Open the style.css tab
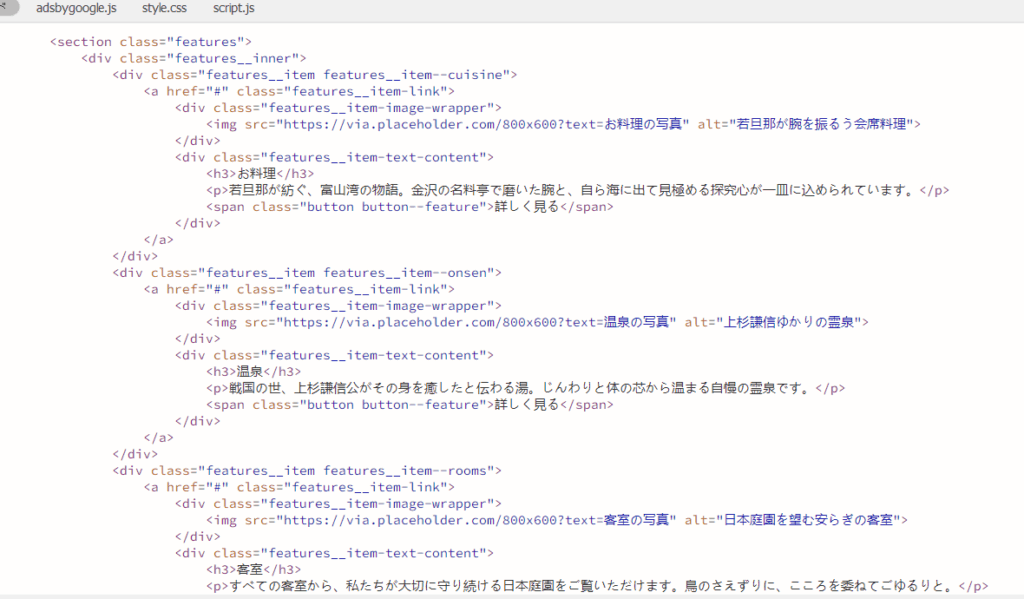 coord(164,8)
